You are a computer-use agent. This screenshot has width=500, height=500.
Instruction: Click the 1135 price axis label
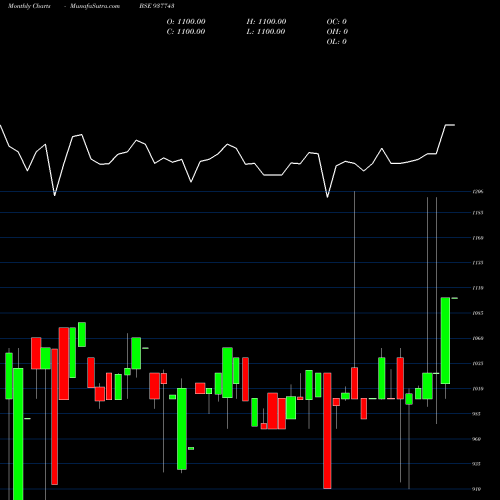pyautogui.click(x=478, y=263)
